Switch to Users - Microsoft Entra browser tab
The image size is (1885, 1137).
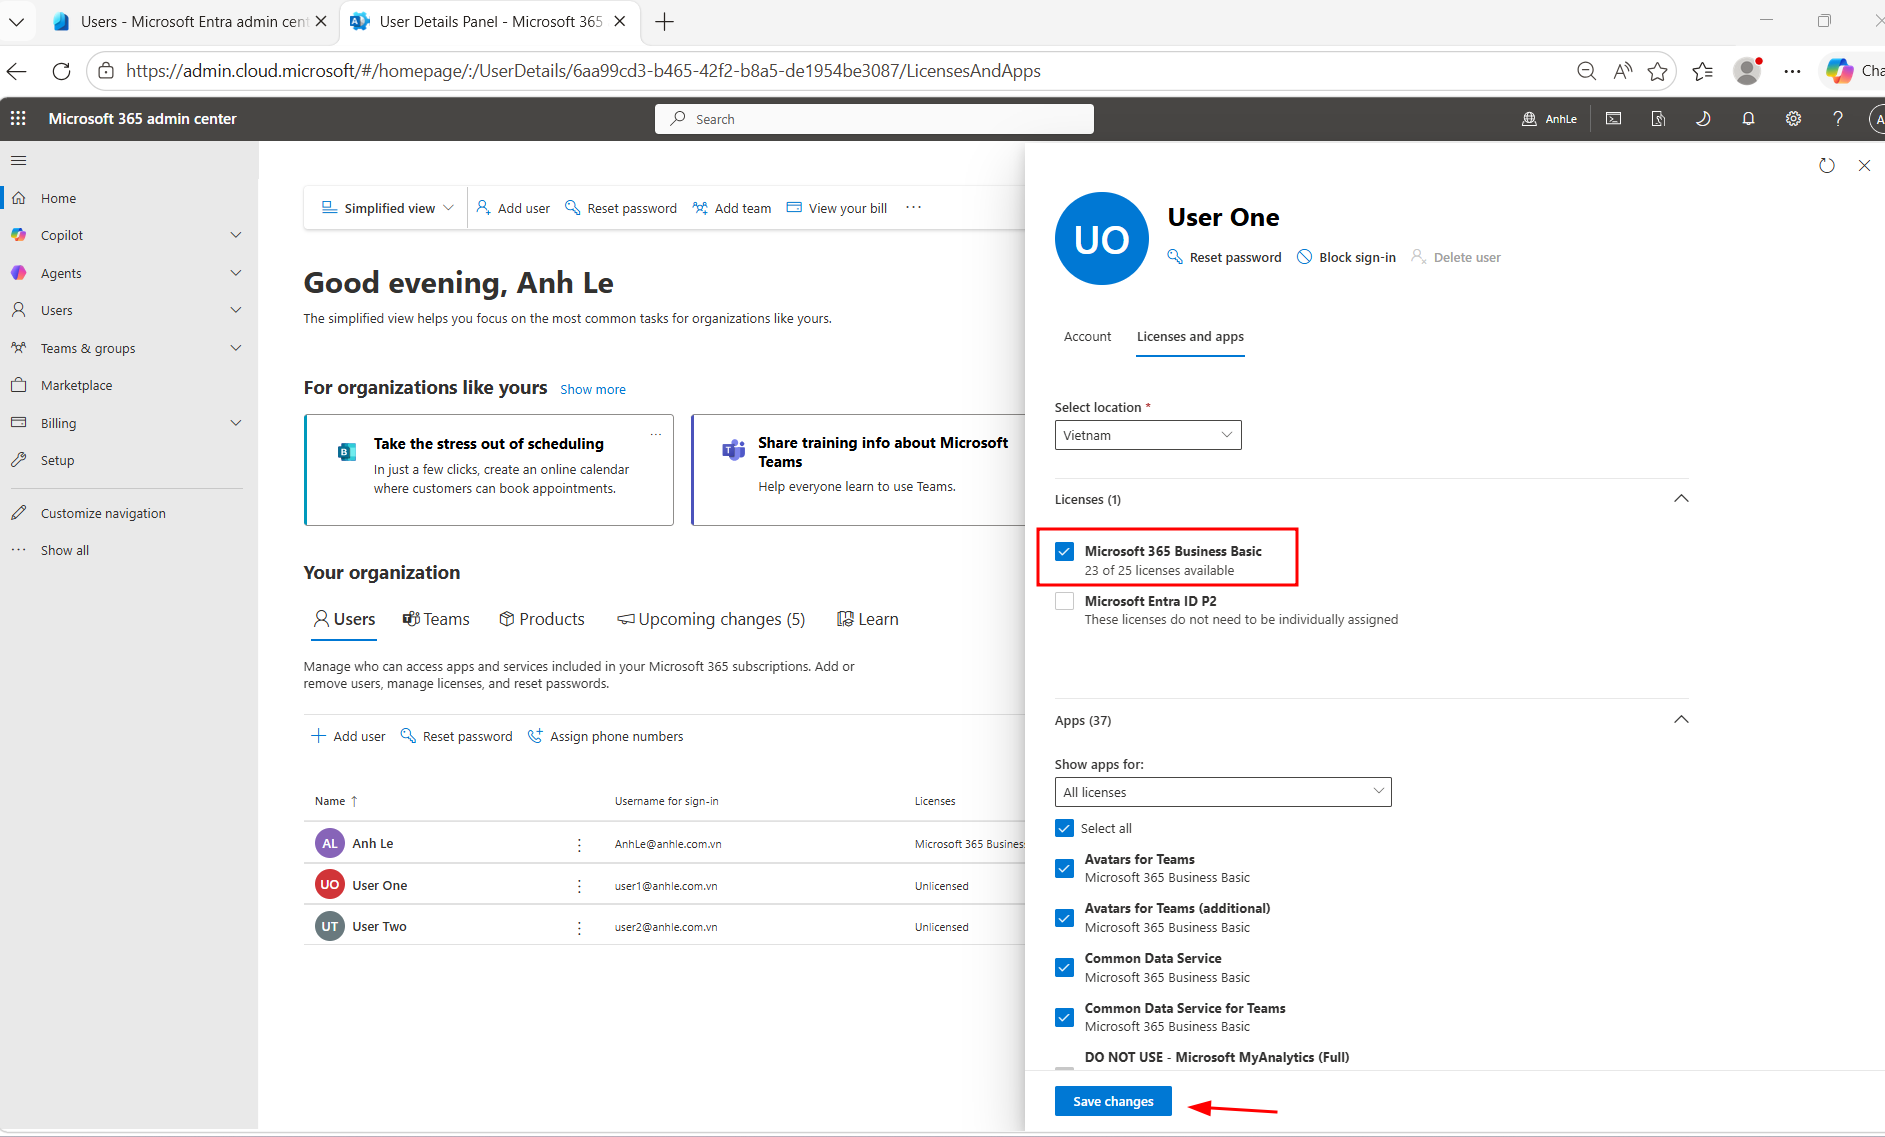190,21
